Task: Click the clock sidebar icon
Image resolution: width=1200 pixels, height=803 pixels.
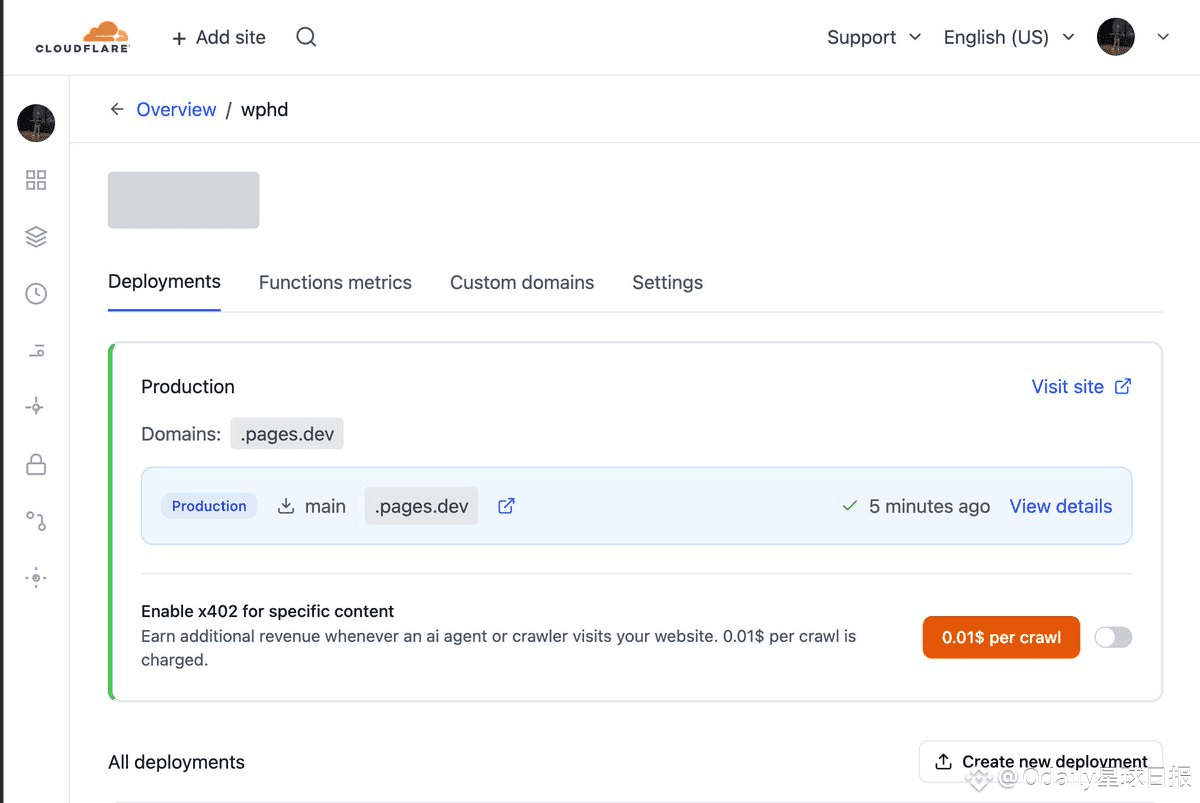Action: [36, 294]
